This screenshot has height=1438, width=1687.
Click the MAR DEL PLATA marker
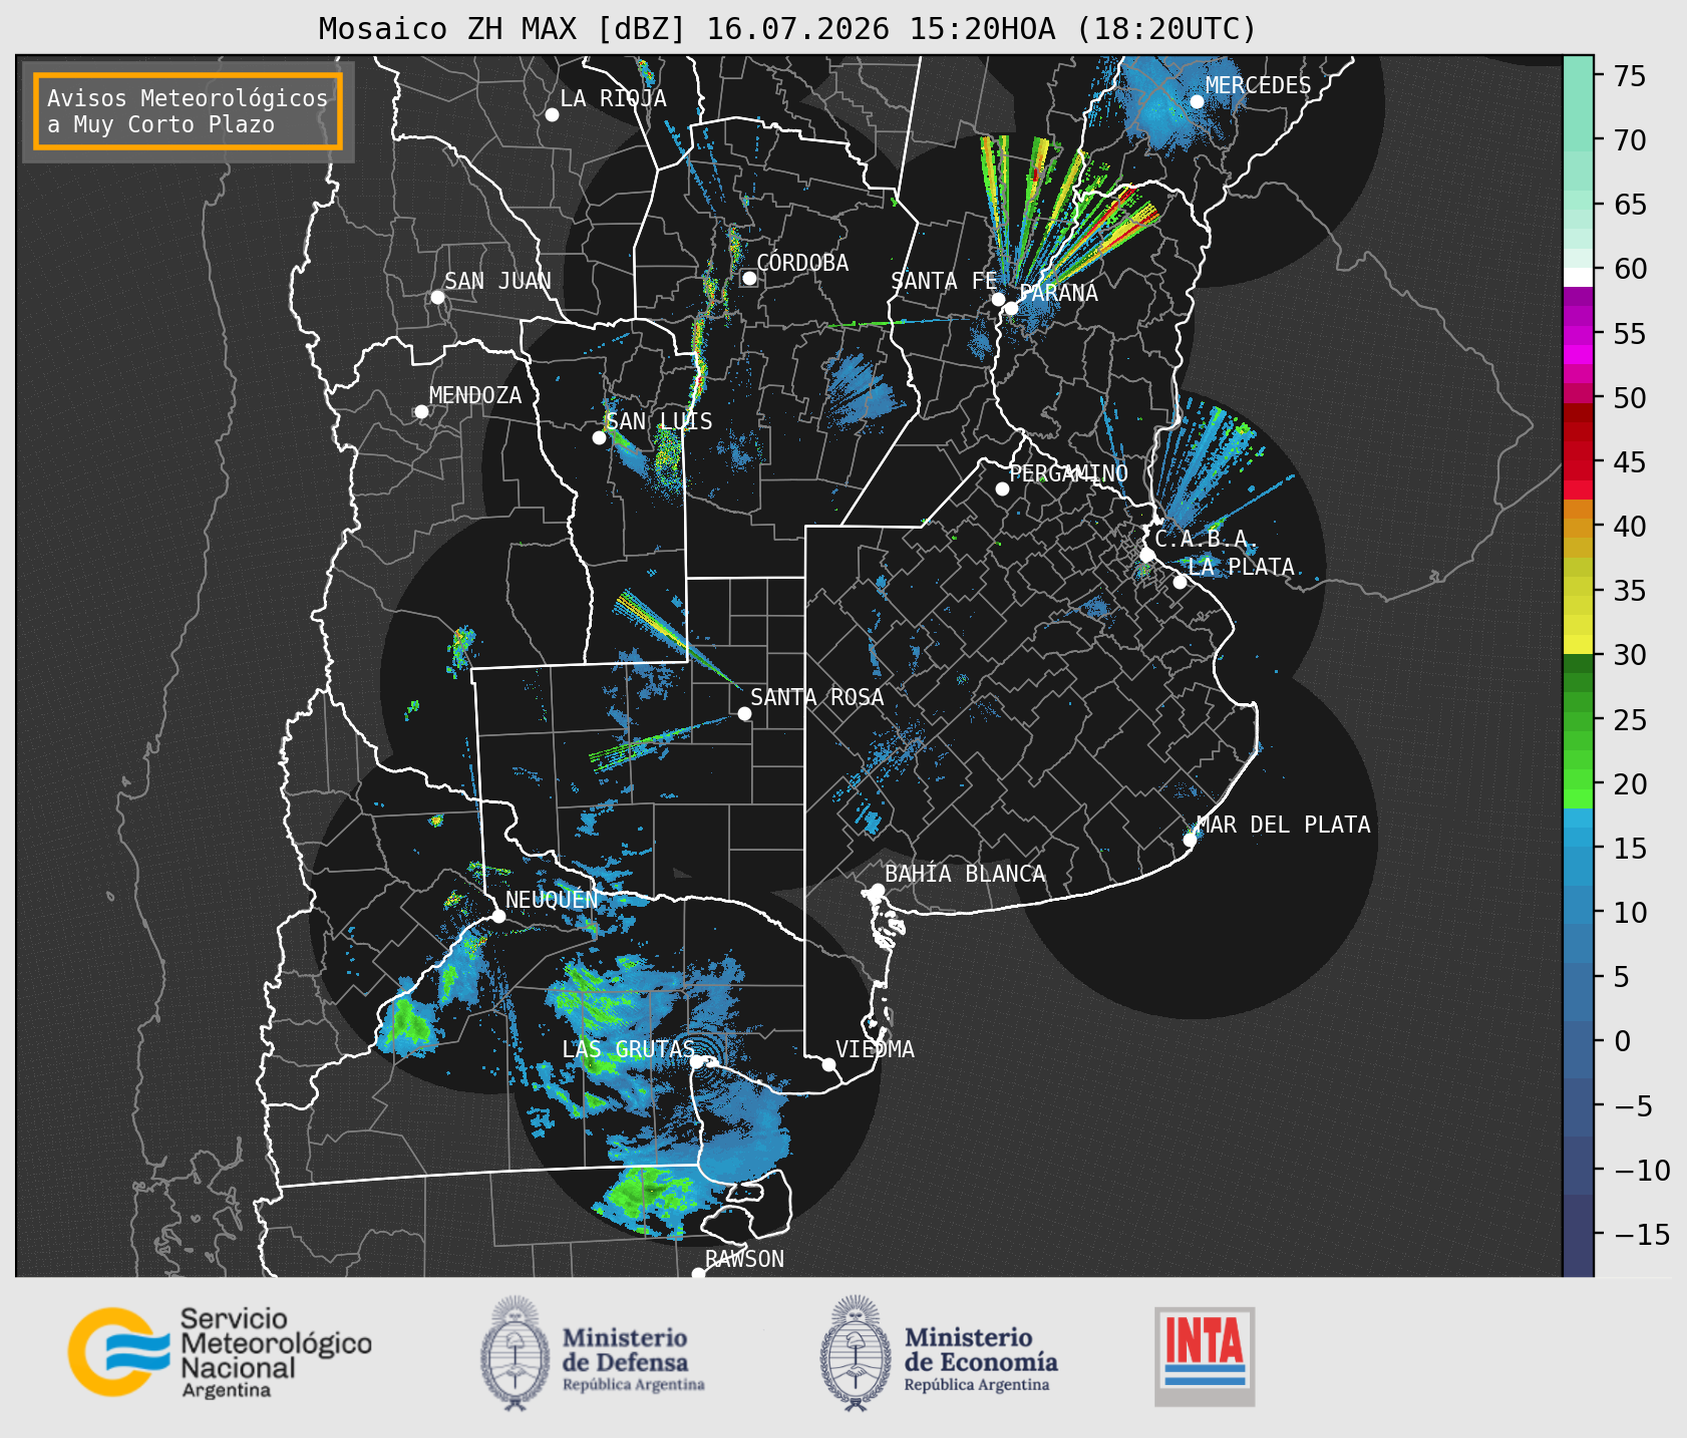(x=1190, y=839)
